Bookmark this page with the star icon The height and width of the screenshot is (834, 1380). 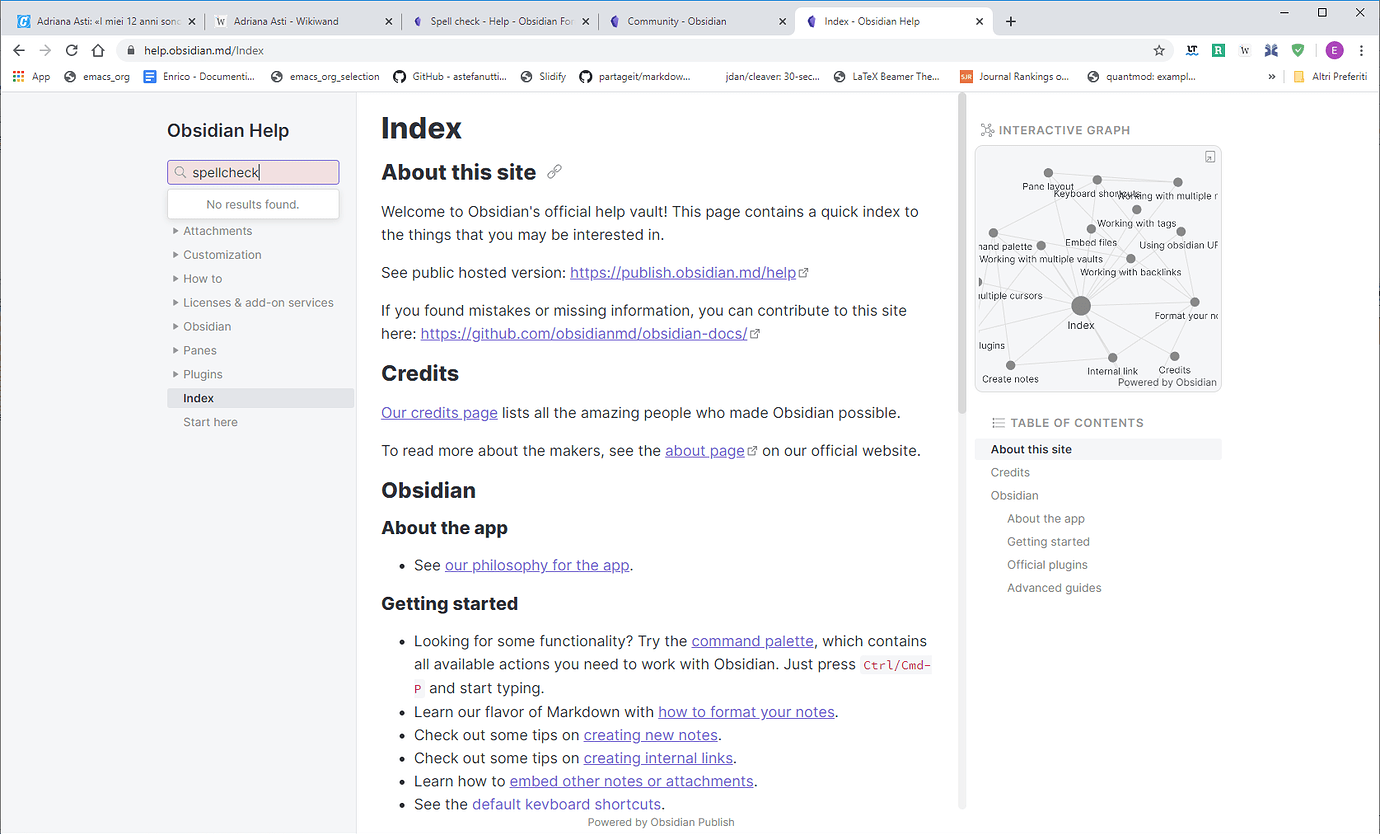tap(1159, 50)
